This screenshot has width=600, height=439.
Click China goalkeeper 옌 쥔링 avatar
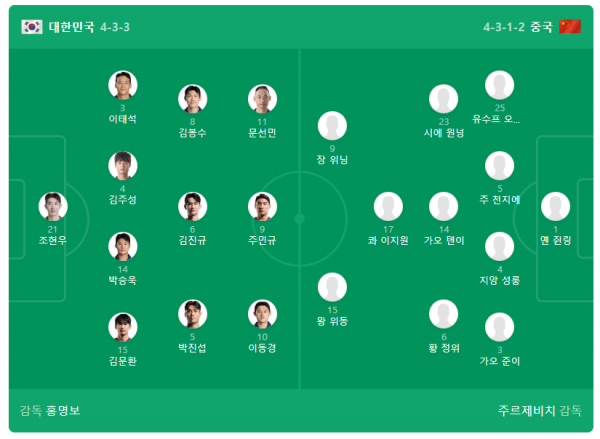point(555,207)
